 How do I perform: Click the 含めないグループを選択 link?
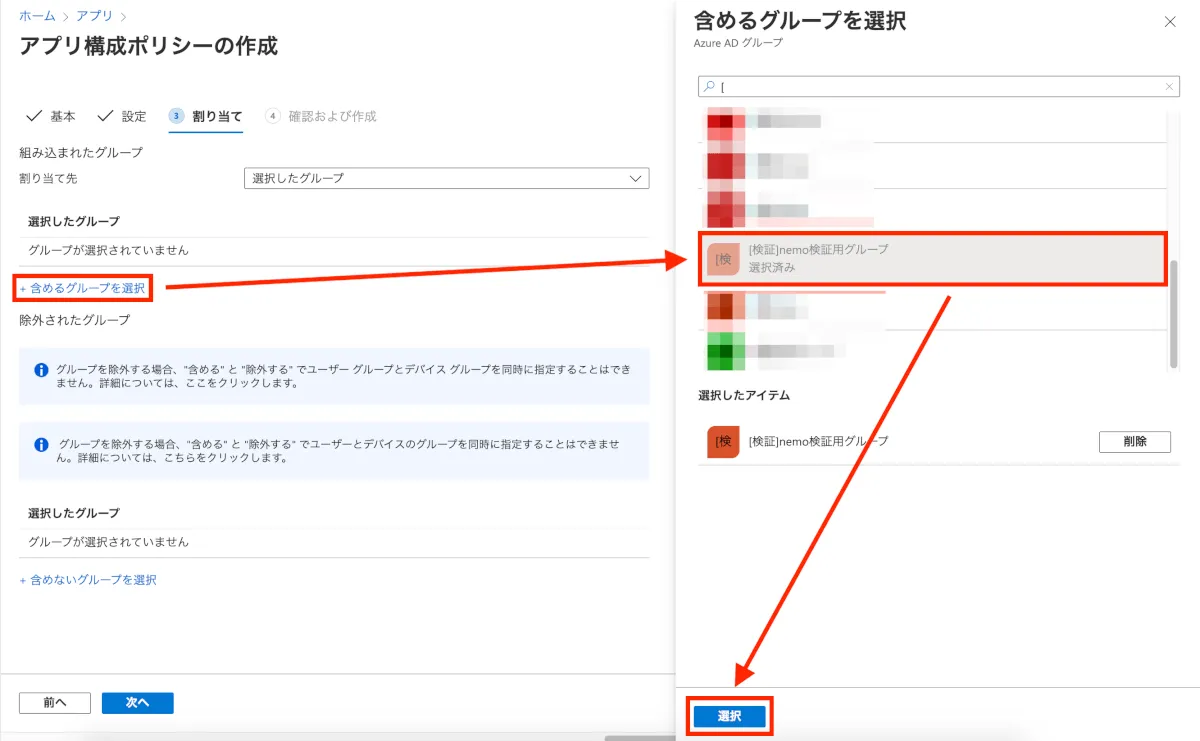[88, 580]
